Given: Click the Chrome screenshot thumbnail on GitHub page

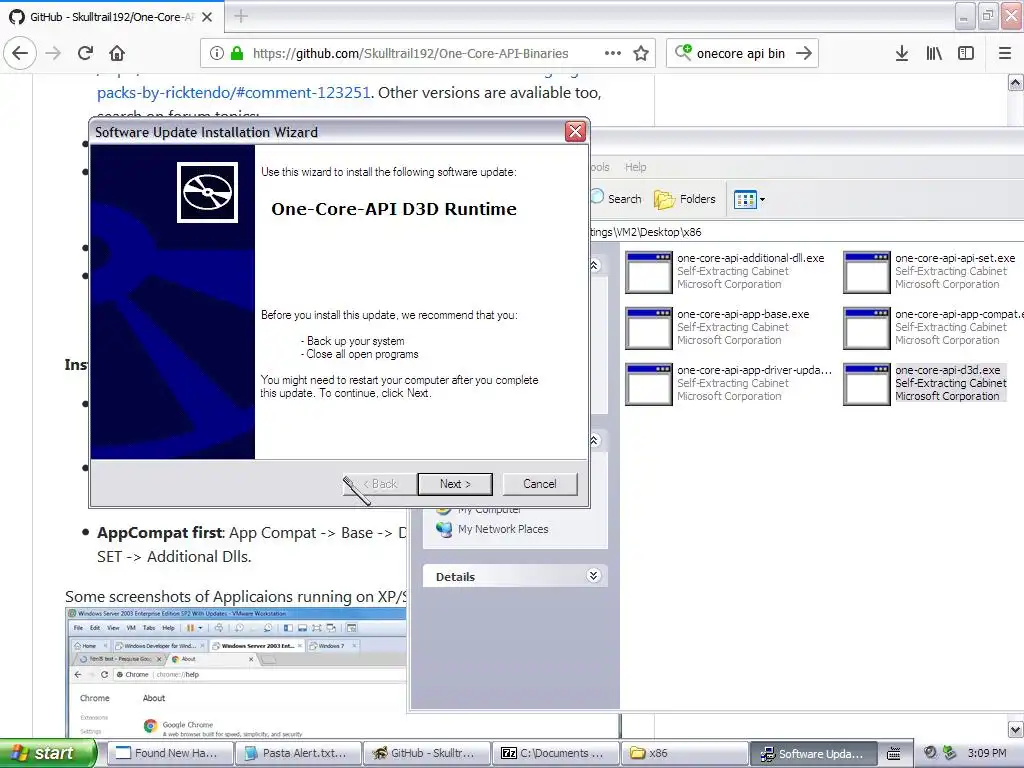Looking at the screenshot, I should tap(236, 672).
